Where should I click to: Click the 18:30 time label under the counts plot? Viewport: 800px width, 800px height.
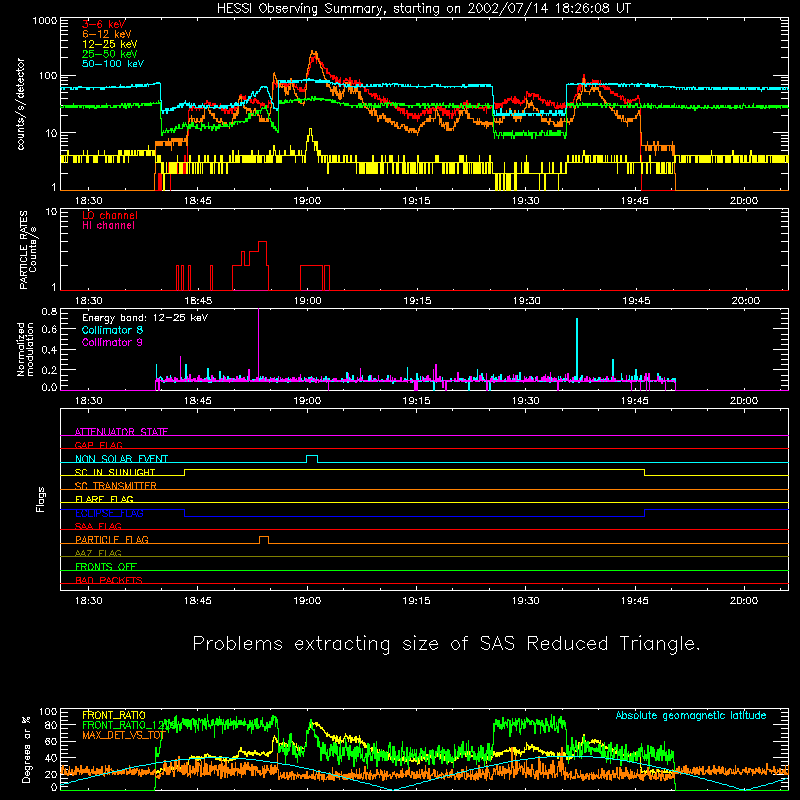[88, 201]
